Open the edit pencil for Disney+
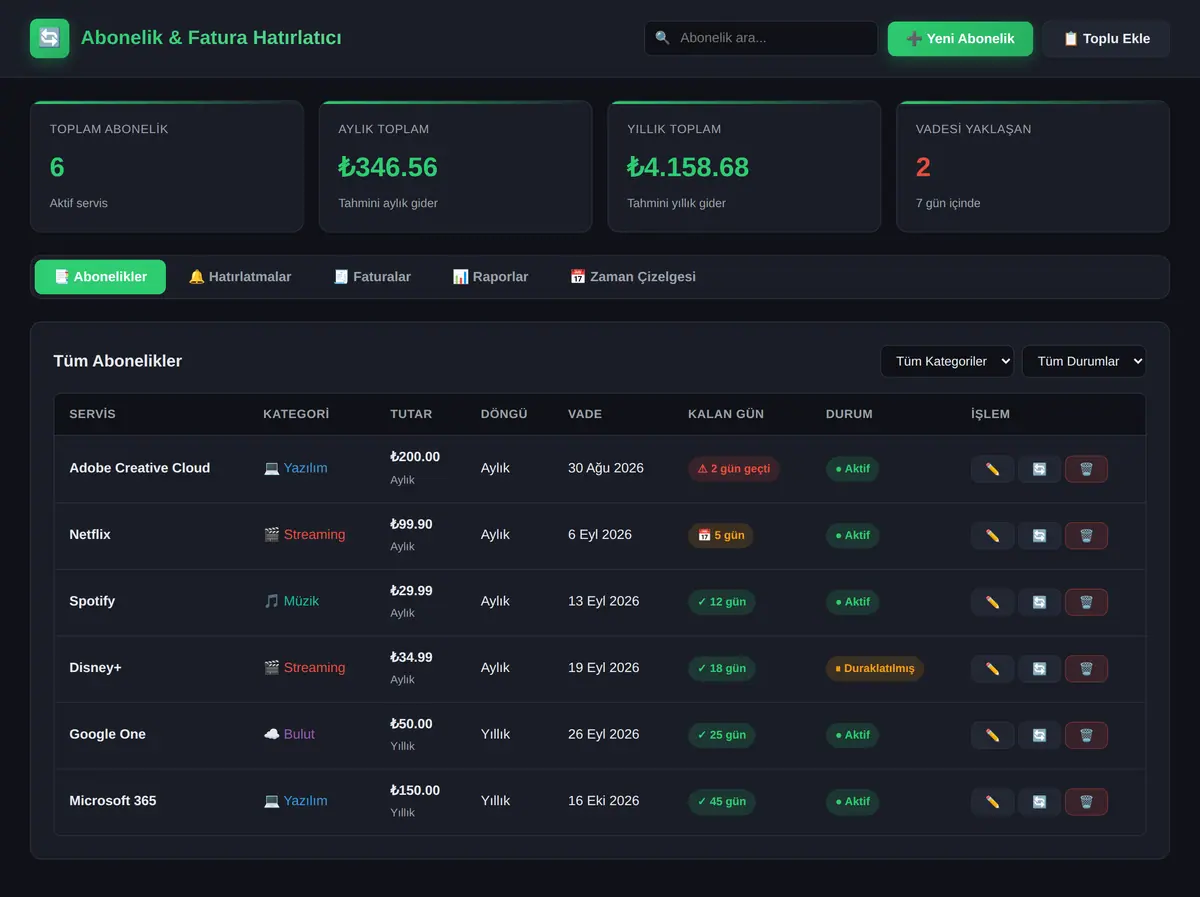Viewport: 1200px width, 897px height. click(x=992, y=669)
